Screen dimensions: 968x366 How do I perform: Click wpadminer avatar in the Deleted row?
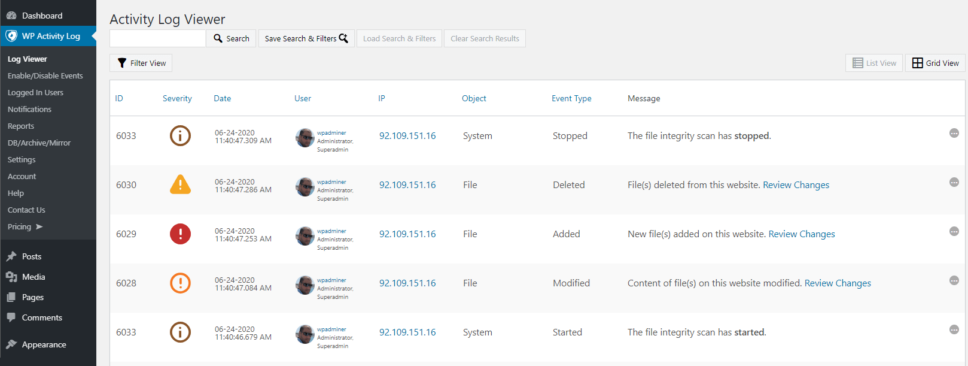coord(305,187)
